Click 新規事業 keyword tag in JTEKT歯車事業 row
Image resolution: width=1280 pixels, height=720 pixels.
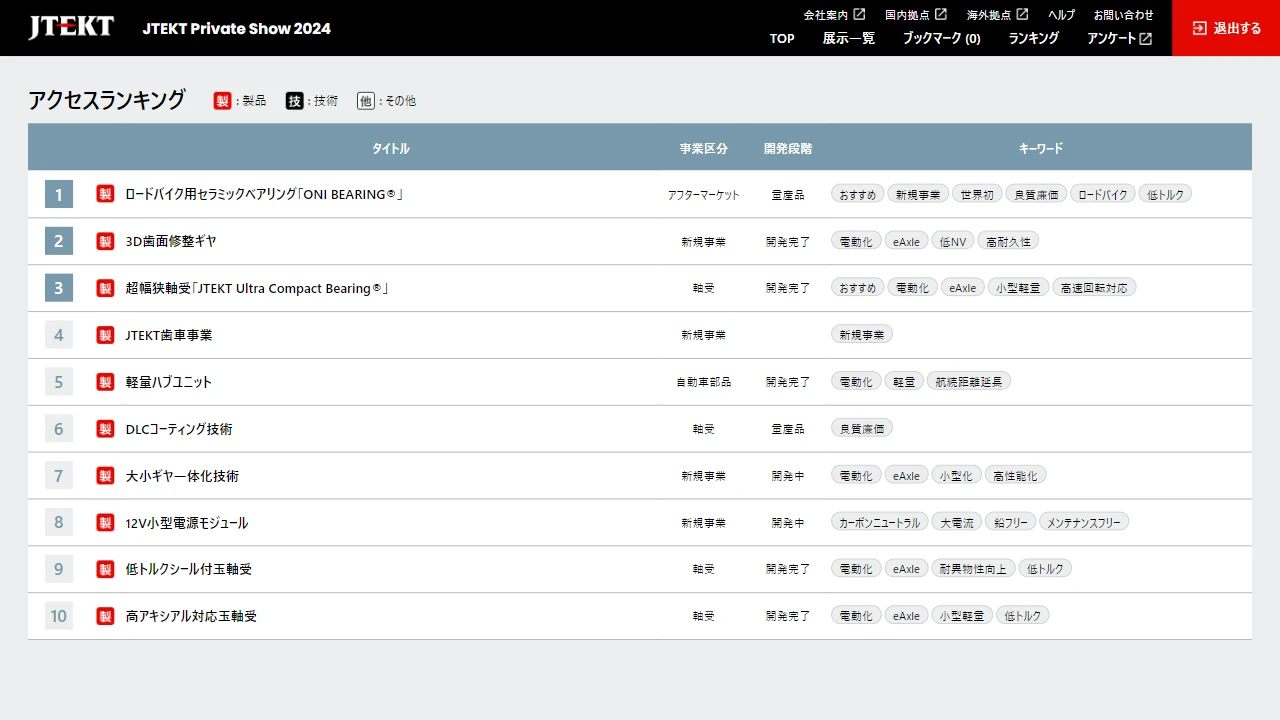862,335
